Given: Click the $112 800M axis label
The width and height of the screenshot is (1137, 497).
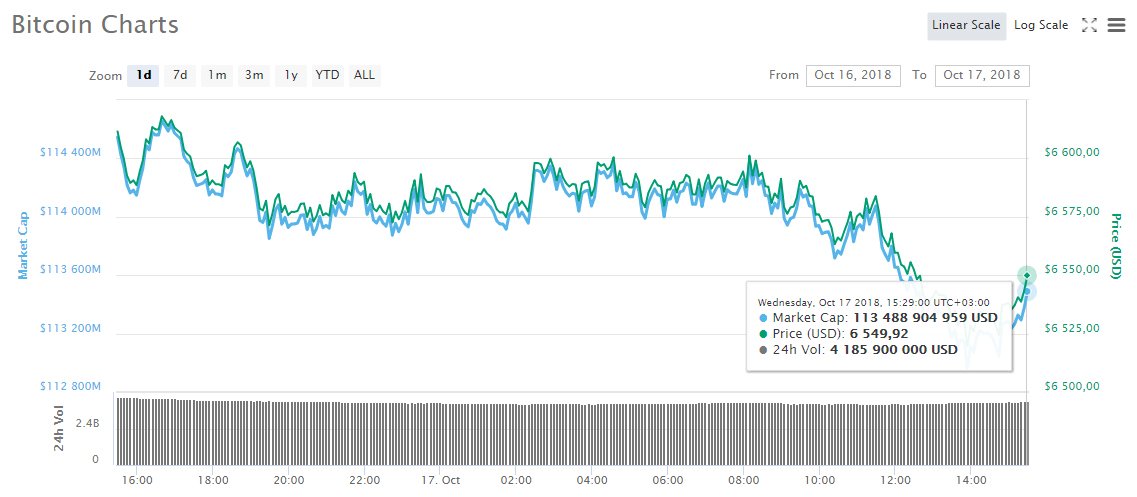Looking at the screenshot, I should click(71, 387).
